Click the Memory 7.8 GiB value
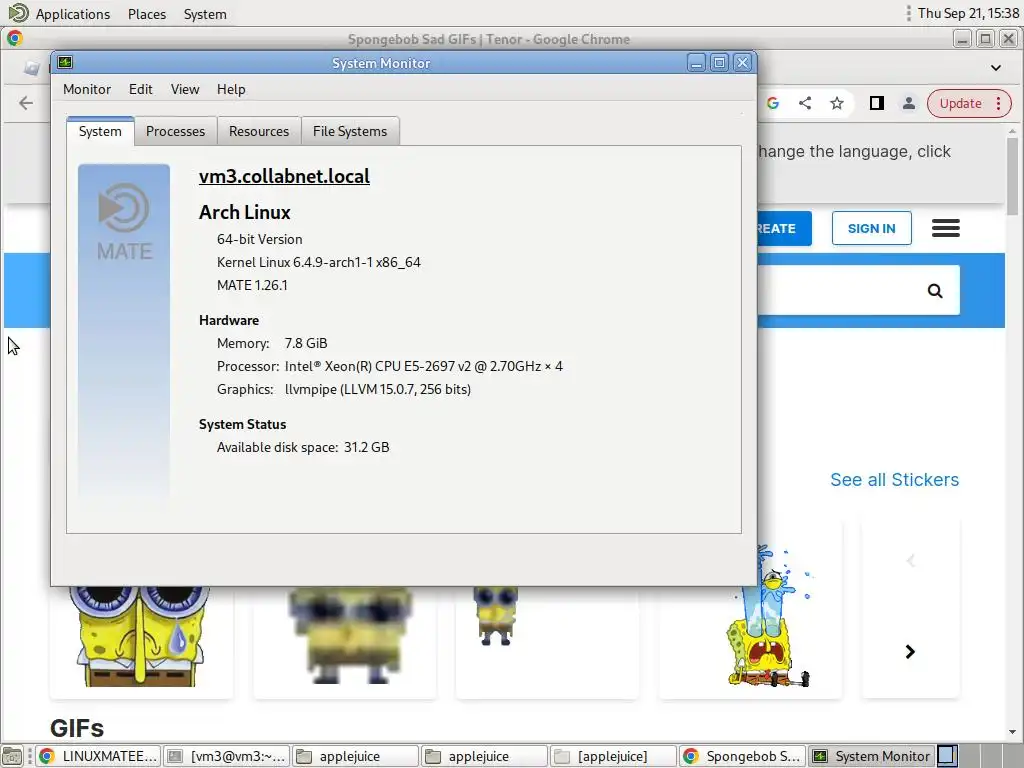 pos(306,344)
